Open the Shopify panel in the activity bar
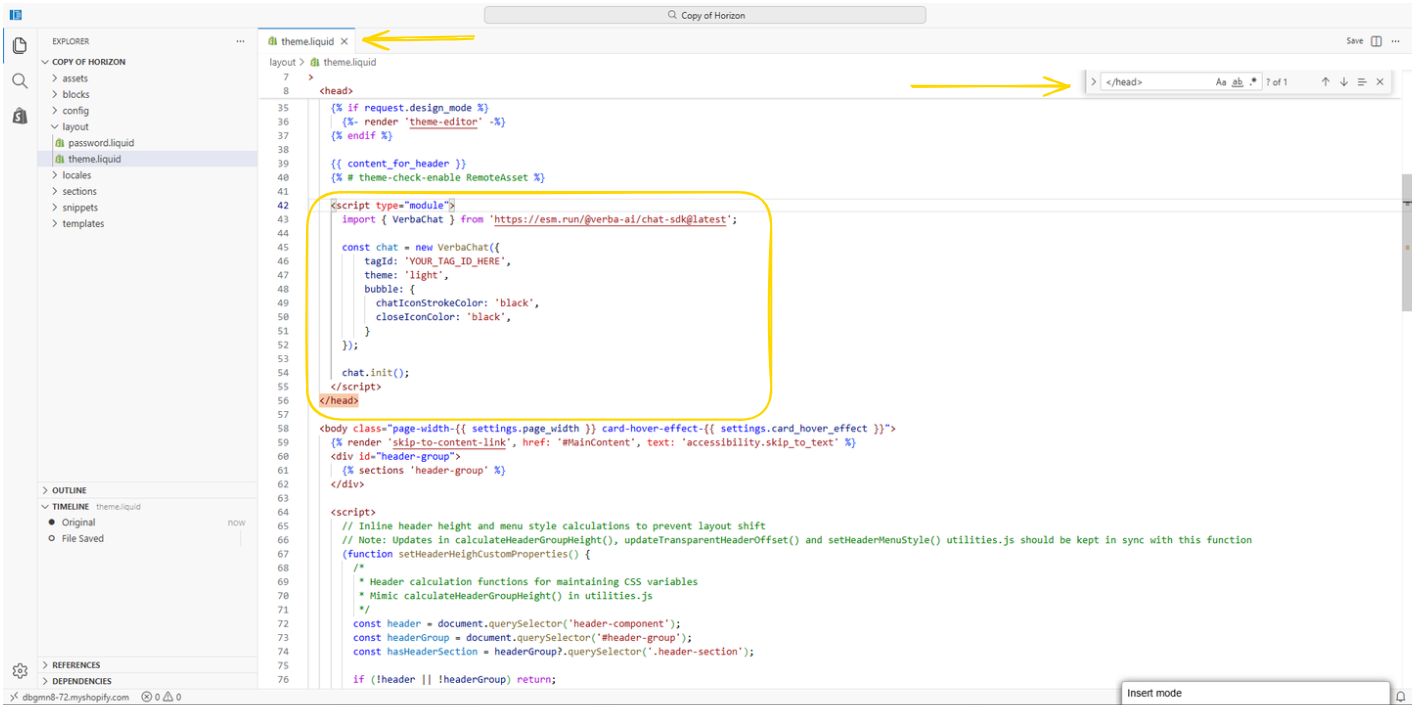Viewport: 1419px width, 714px height. [19, 116]
